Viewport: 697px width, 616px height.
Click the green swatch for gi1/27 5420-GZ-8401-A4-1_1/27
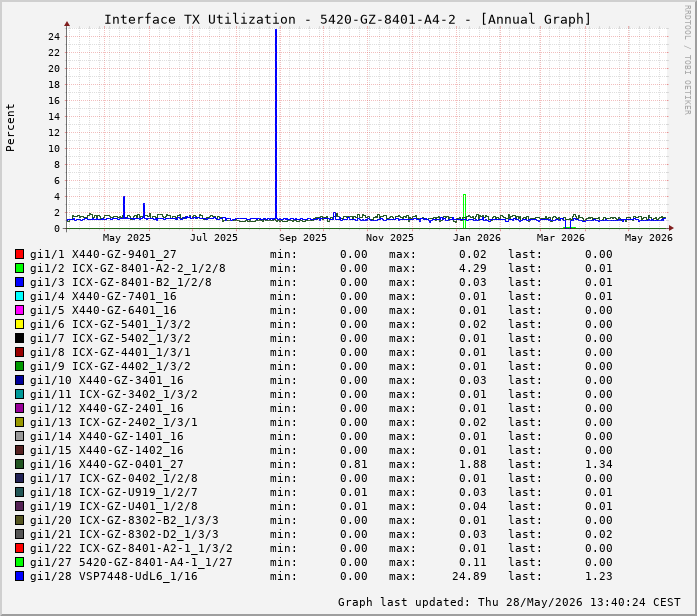[19, 562]
